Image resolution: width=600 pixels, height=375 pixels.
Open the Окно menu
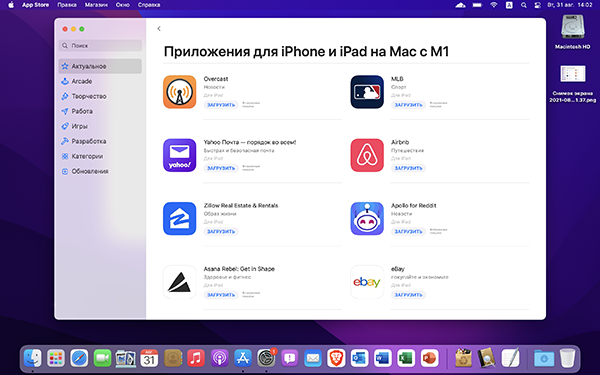(x=122, y=5)
